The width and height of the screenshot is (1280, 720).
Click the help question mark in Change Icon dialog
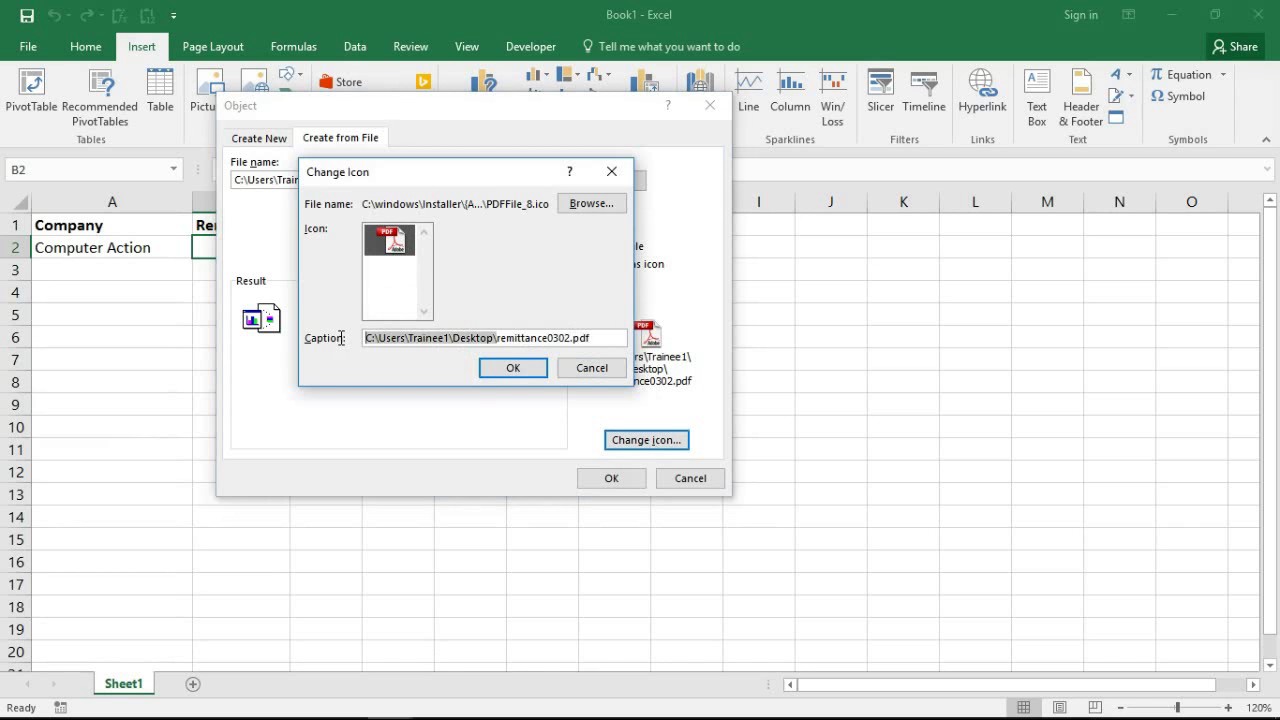(x=570, y=172)
